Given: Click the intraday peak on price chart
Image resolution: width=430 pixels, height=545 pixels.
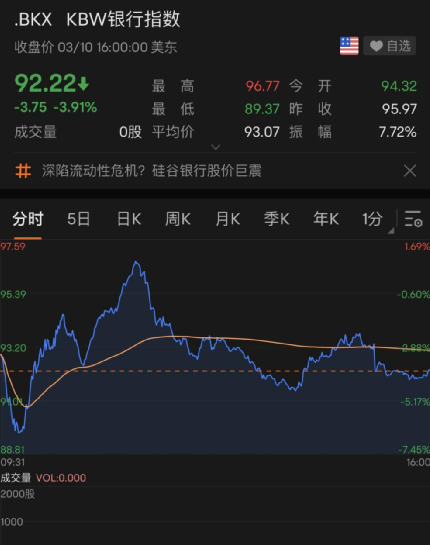Looking at the screenshot, I should 136,263.
